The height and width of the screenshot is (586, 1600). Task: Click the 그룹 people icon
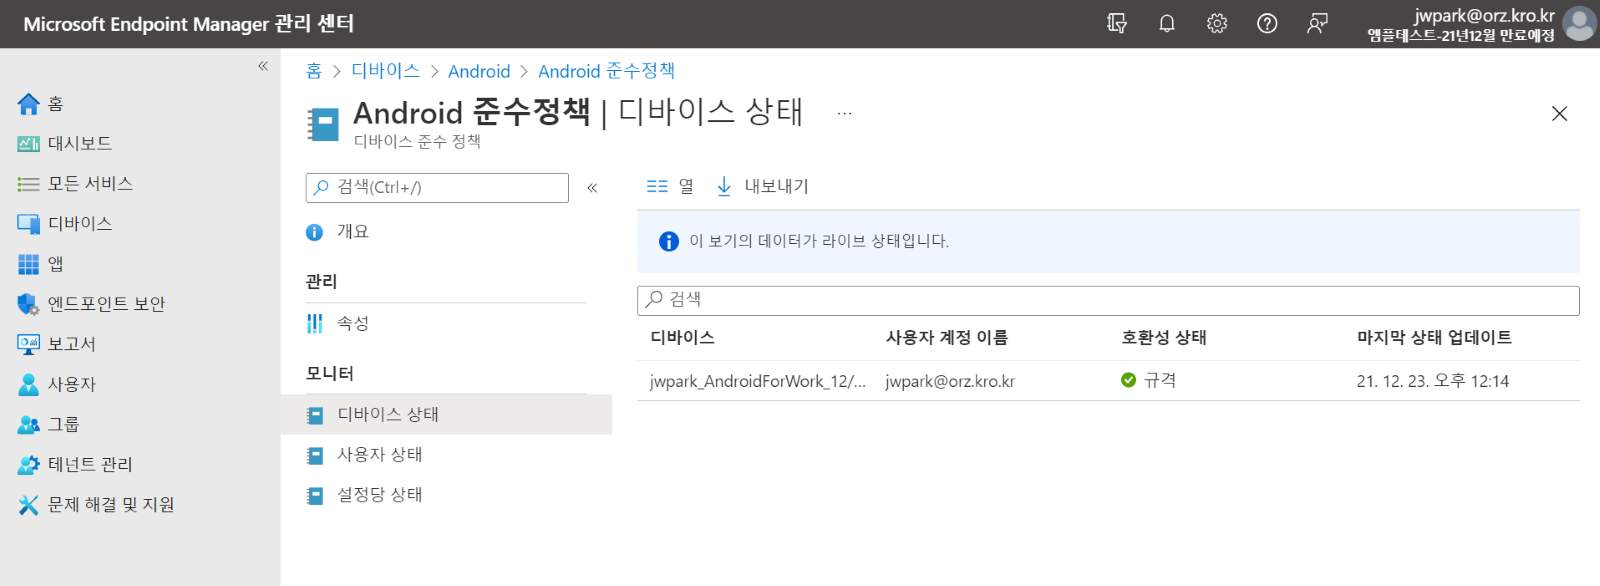click(x=28, y=424)
